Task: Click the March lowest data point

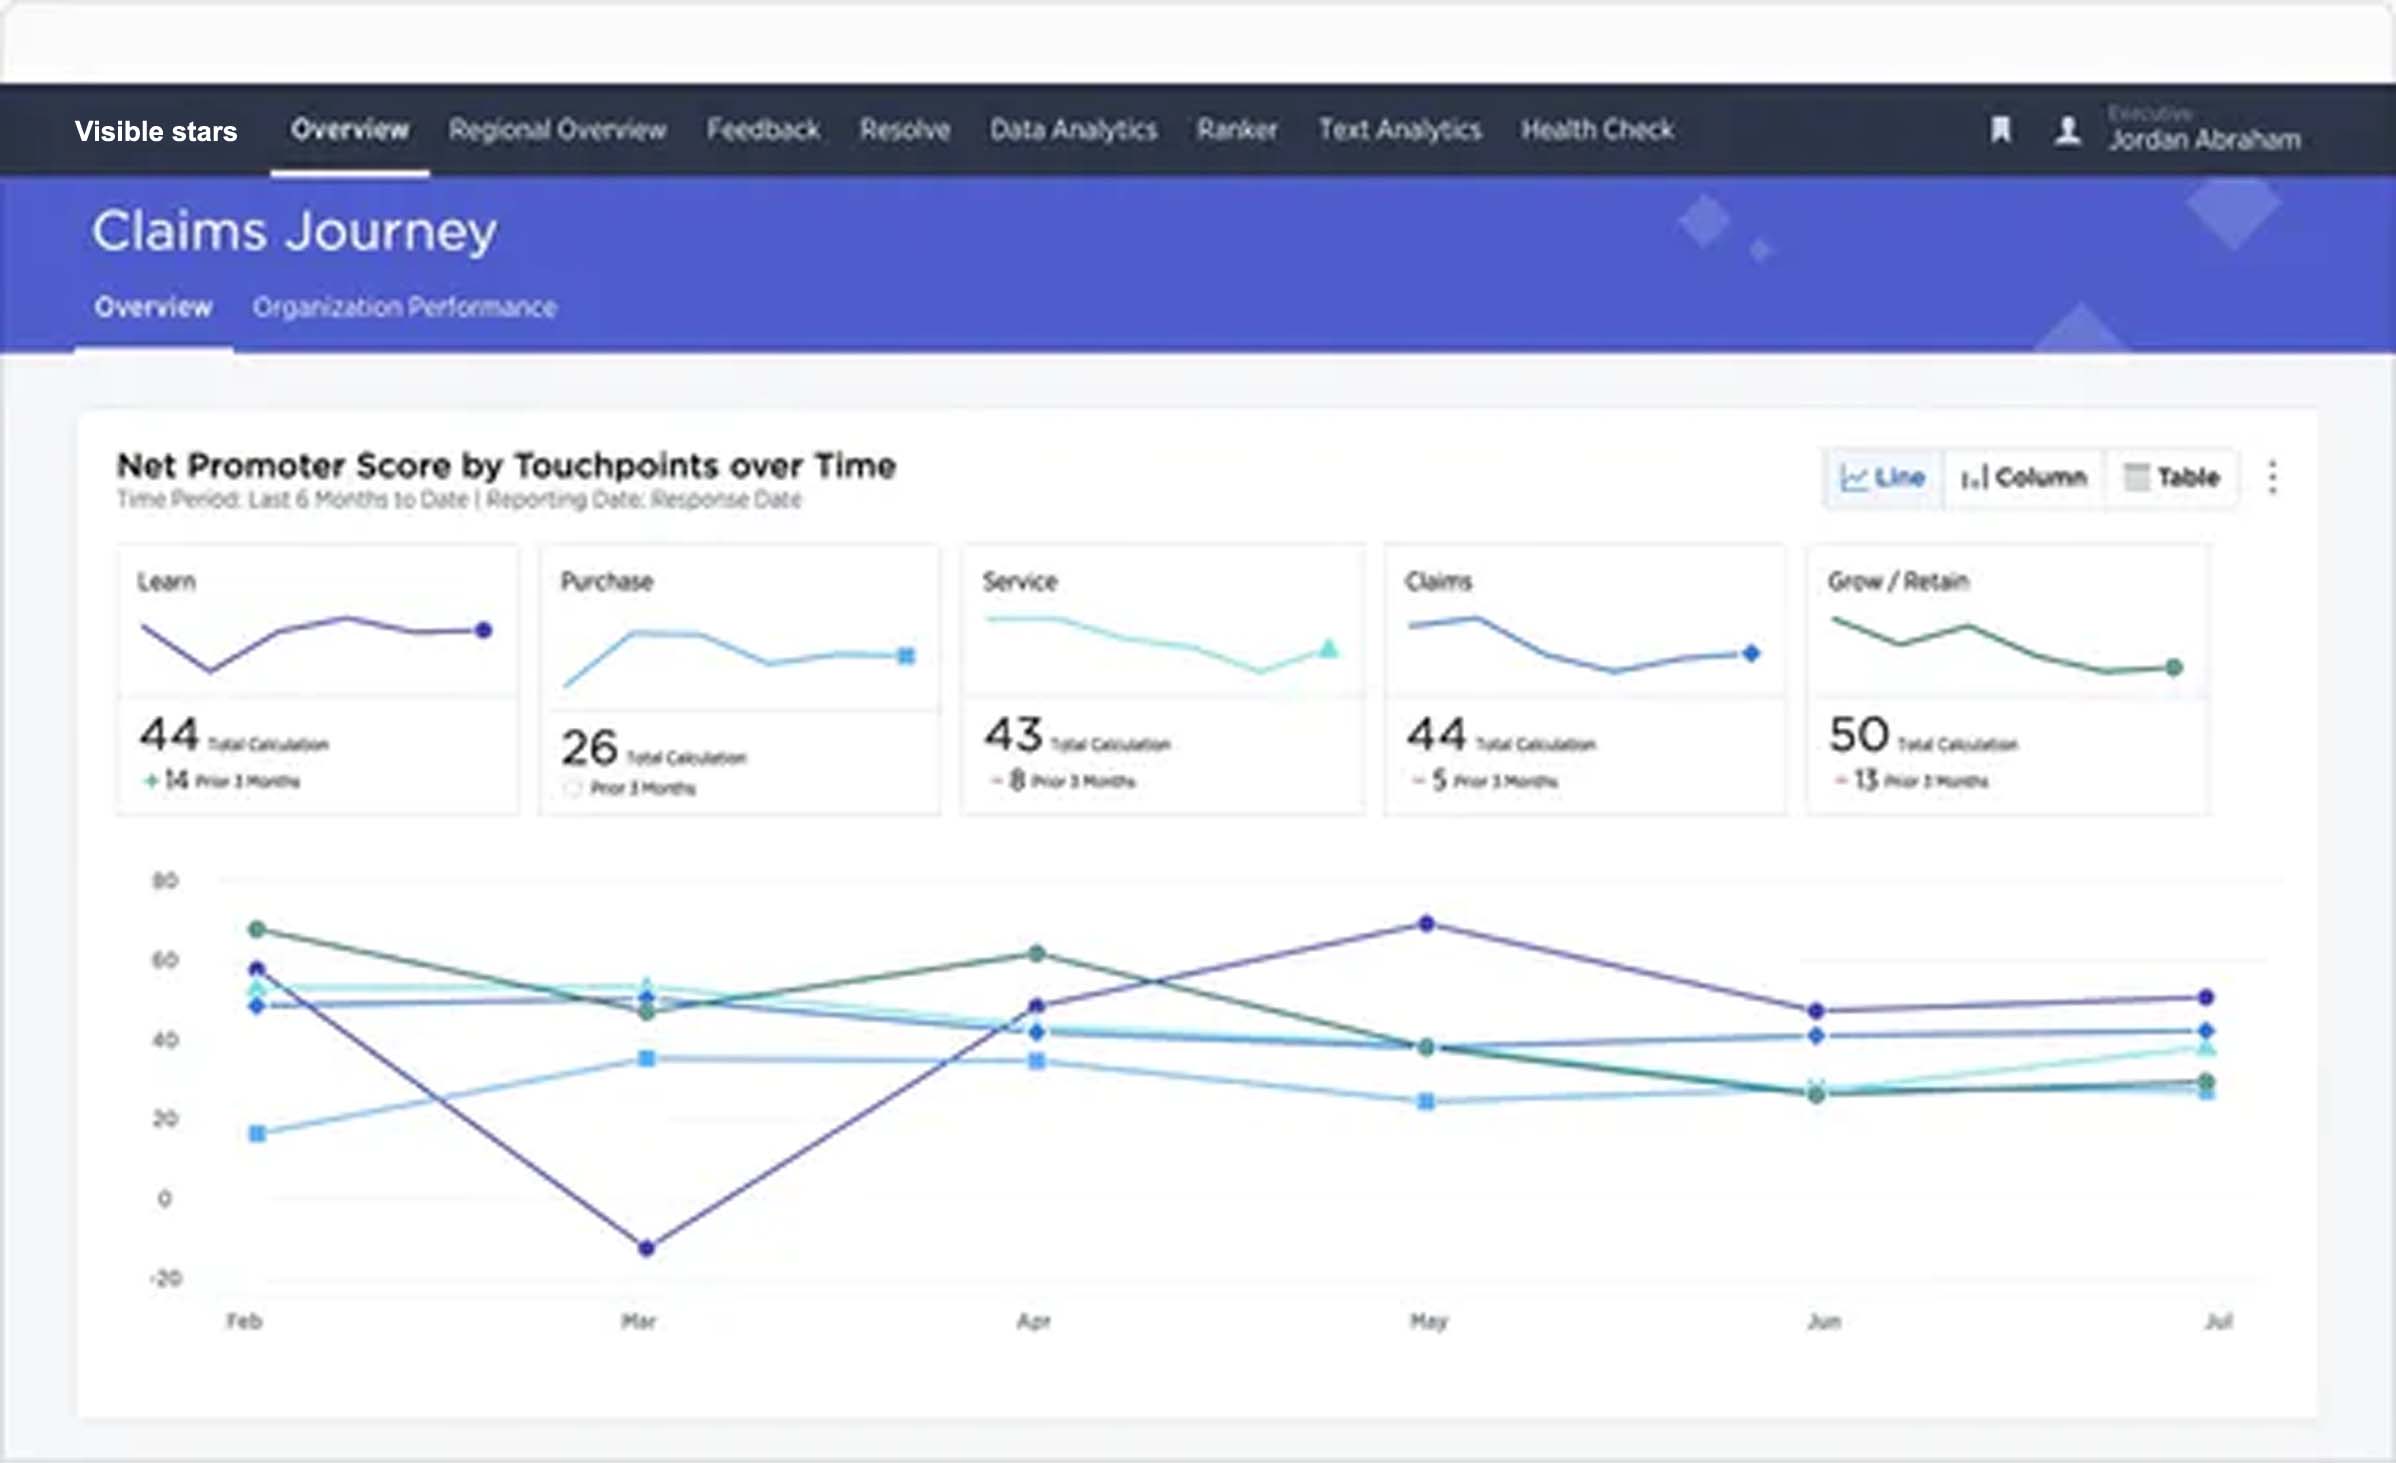Action: [646, 1248]
